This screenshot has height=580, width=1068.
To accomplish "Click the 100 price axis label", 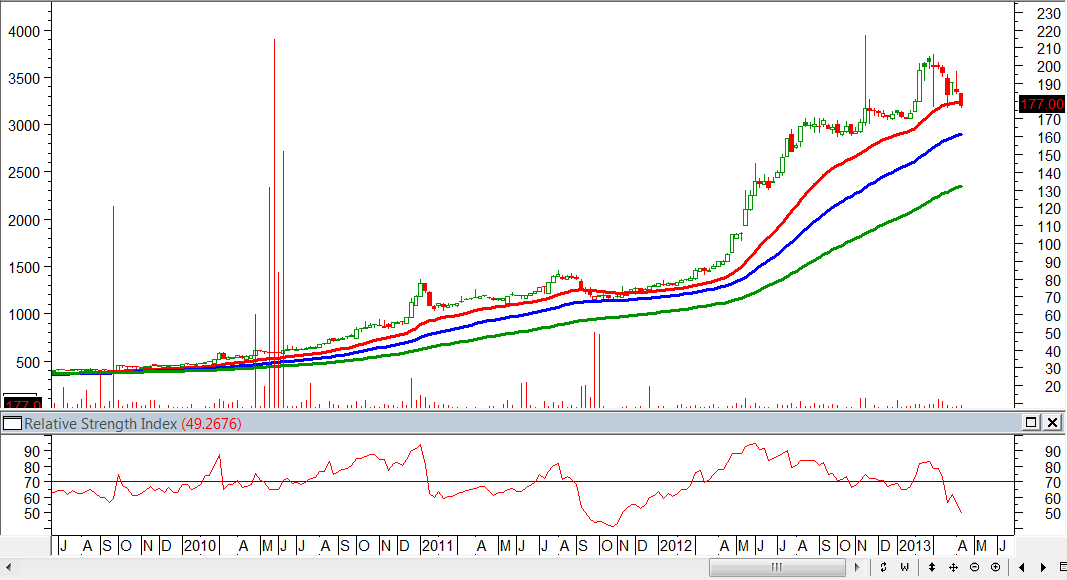I will coord(1049,244).
